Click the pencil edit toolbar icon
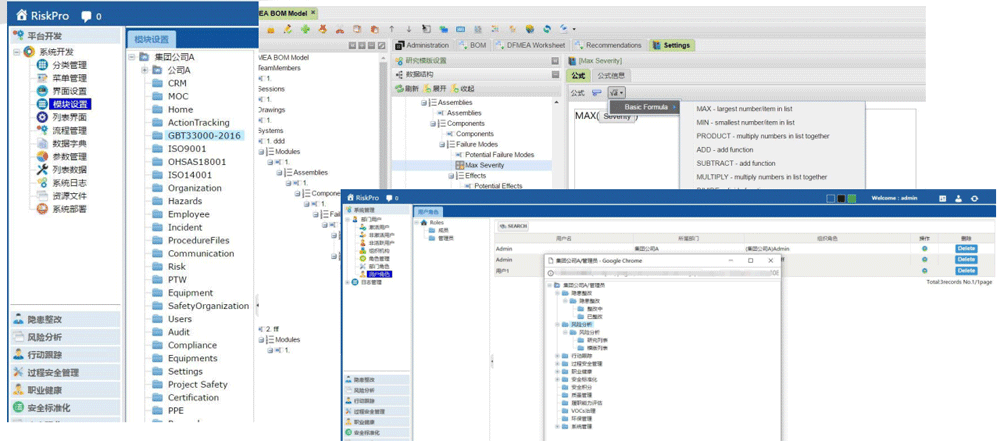 [288, 29]
